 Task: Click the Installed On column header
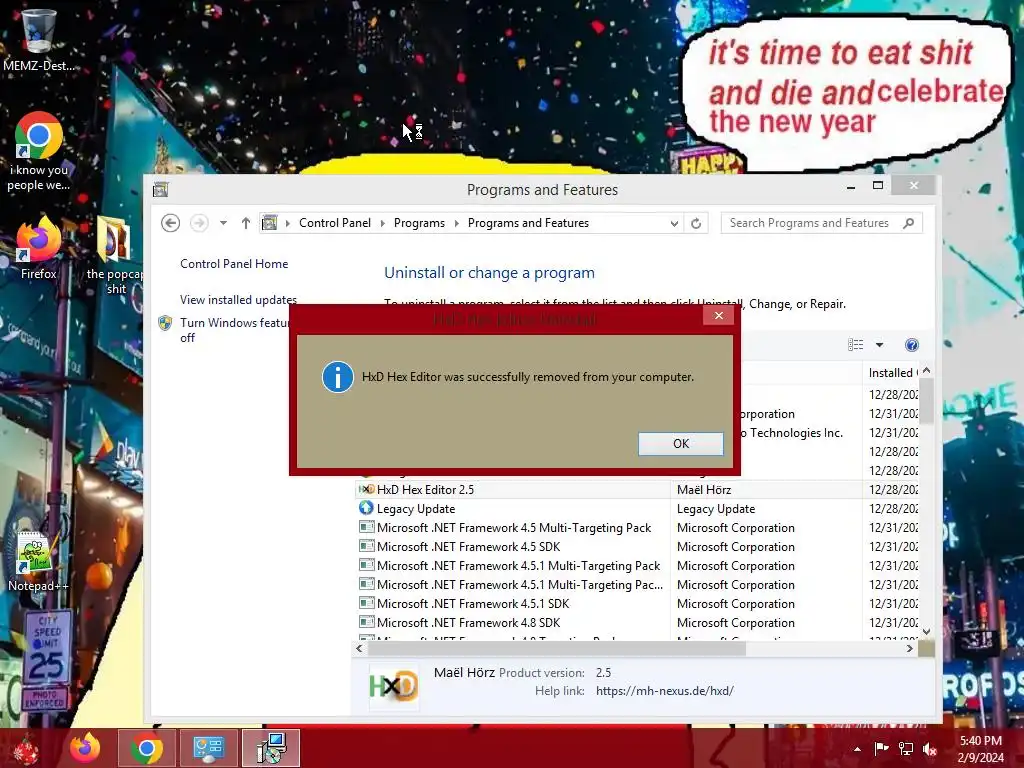click(891, 373)
